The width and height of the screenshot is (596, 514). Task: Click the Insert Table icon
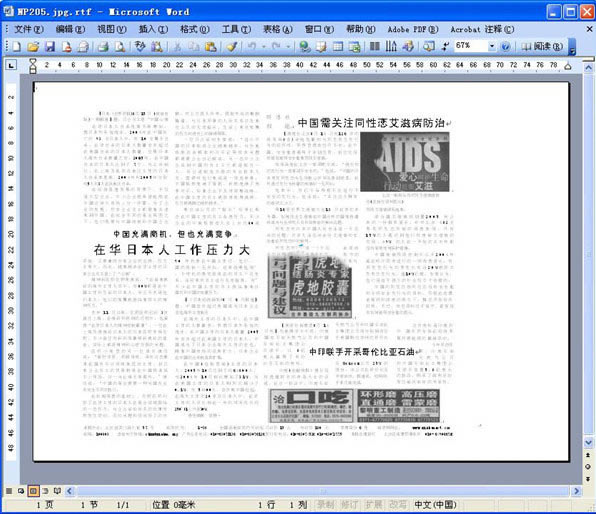click(338, 47)
